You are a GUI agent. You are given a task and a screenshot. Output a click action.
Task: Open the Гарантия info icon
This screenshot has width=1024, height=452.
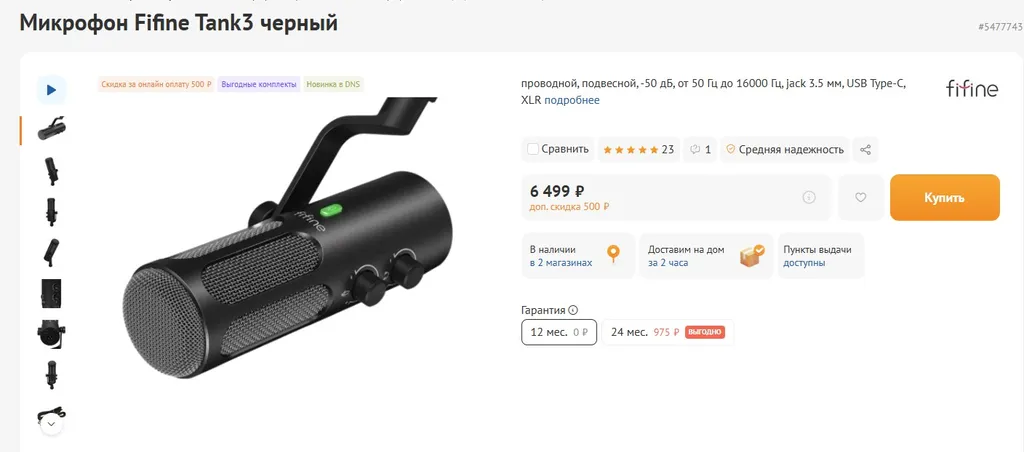[x=573, y=310]
